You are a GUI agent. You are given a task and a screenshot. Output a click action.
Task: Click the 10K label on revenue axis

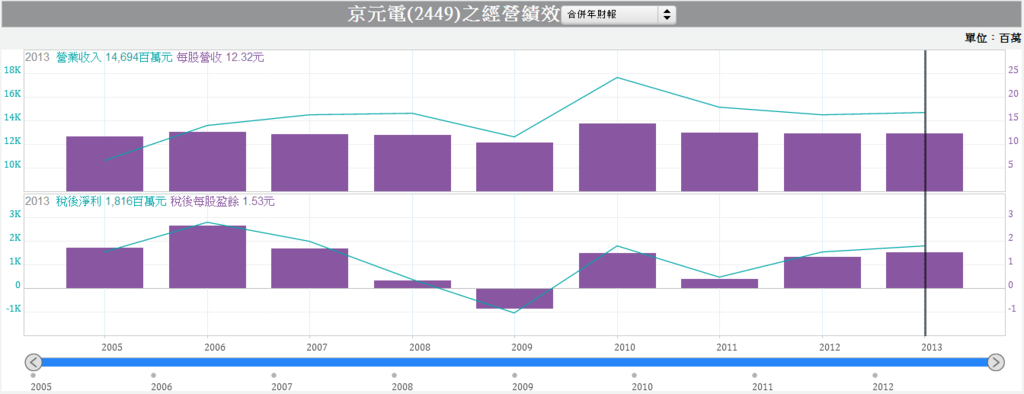point(13,165)
